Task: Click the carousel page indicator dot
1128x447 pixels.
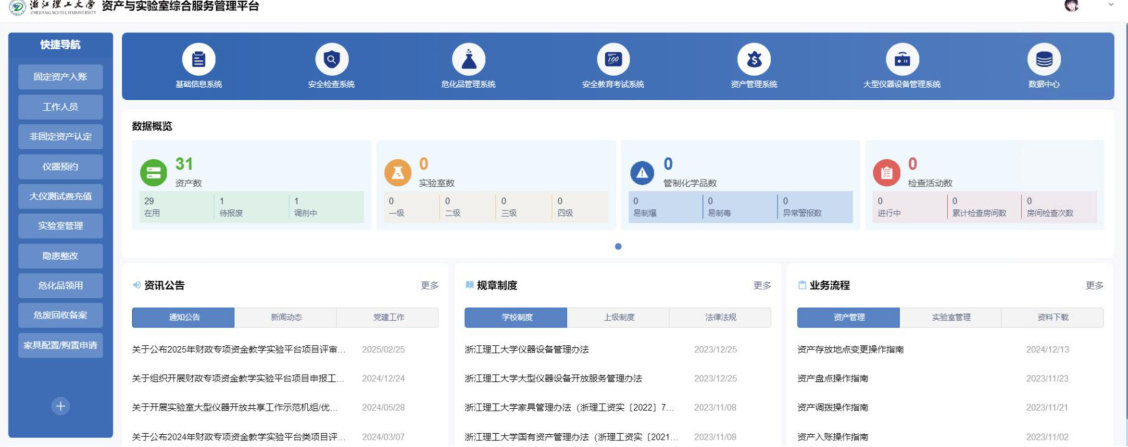Action: coord(618,246)
